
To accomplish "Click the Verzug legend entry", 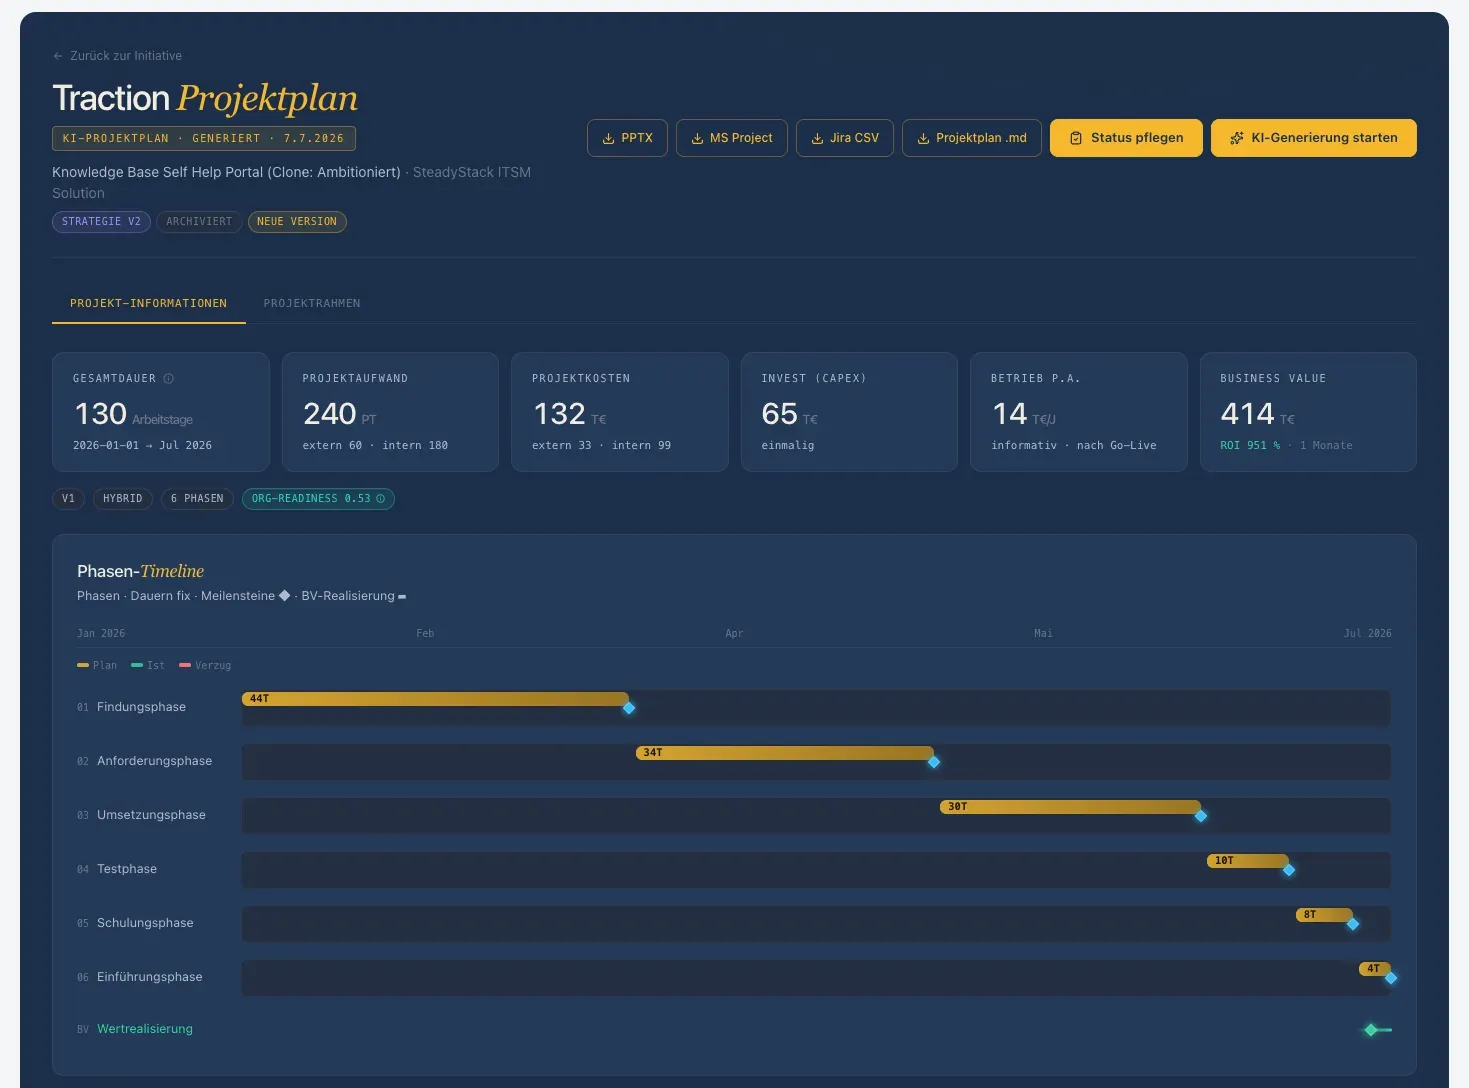I will tap(205, 665).
